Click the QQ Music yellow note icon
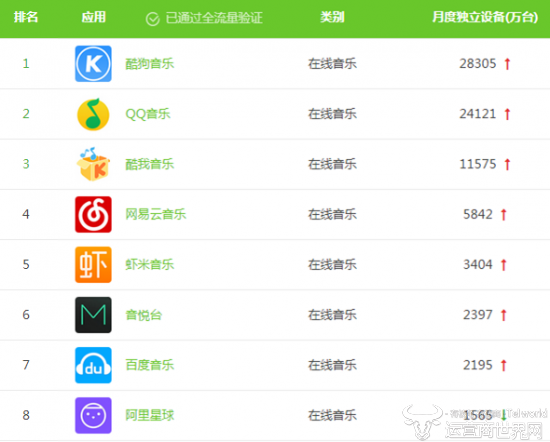The image size is (550, 442). [x=93, y=114]
